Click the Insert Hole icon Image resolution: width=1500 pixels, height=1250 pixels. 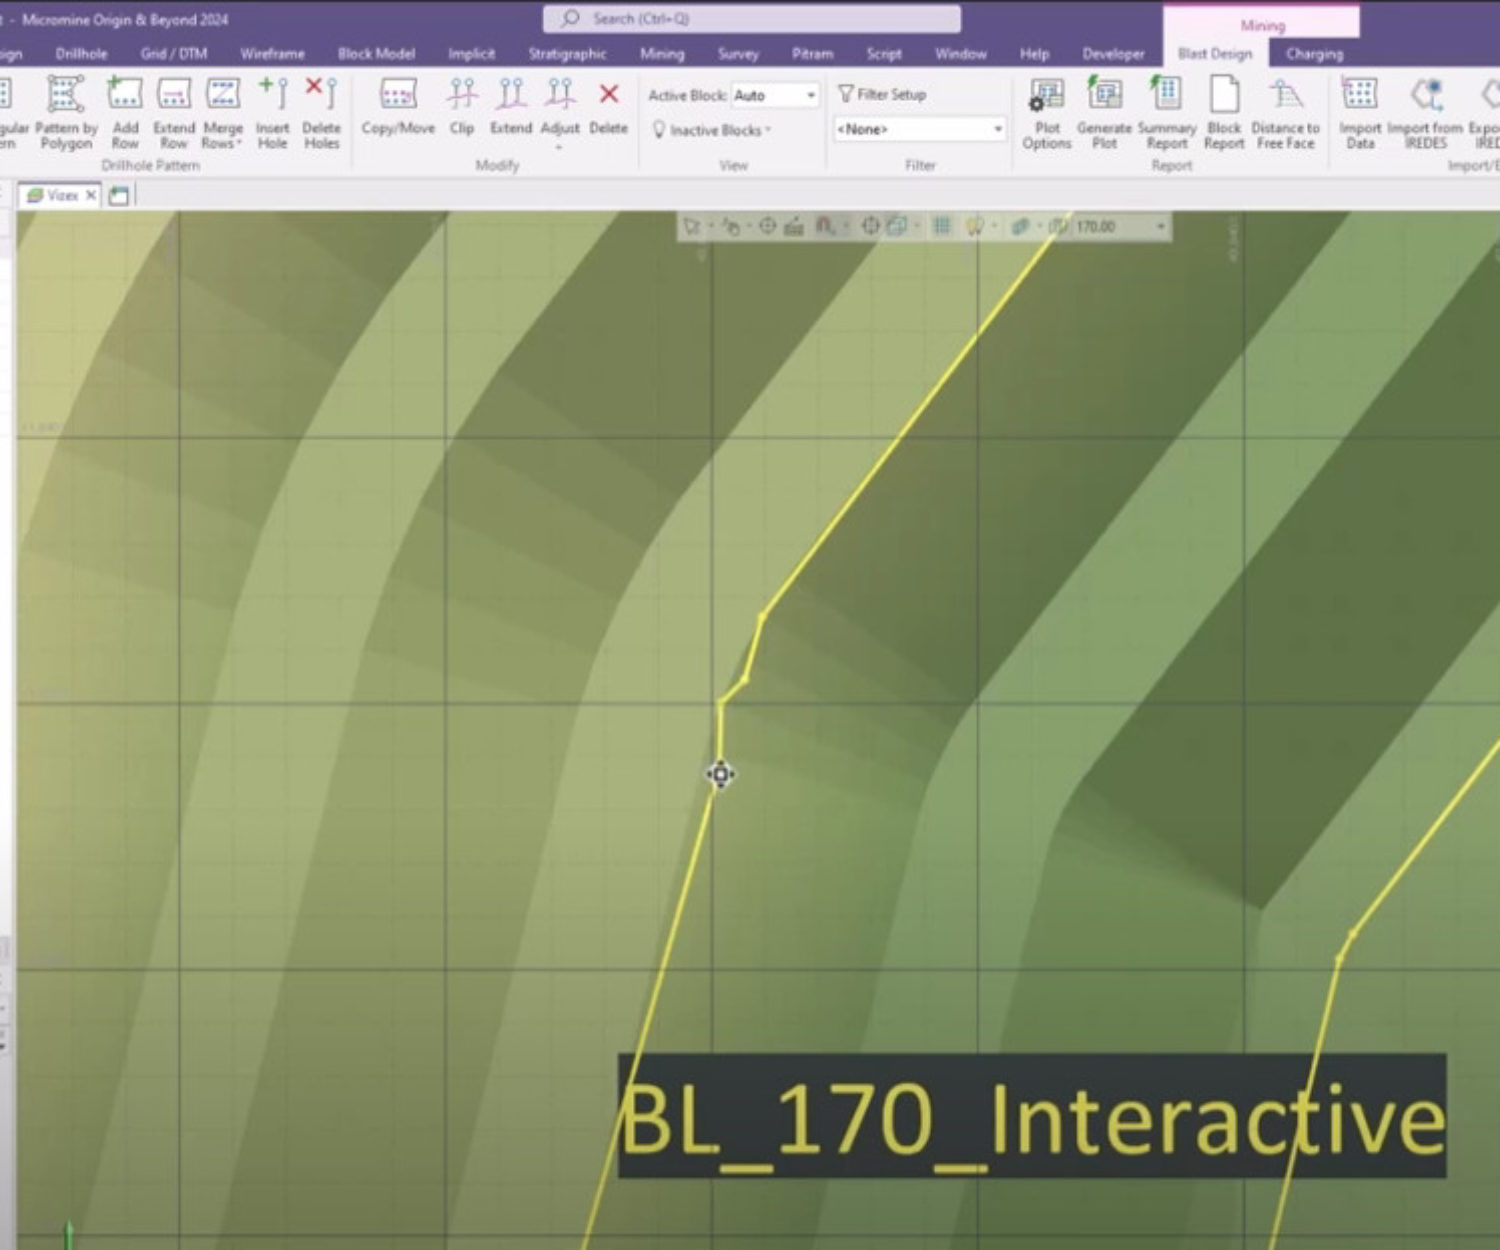(x=272, y=112)
